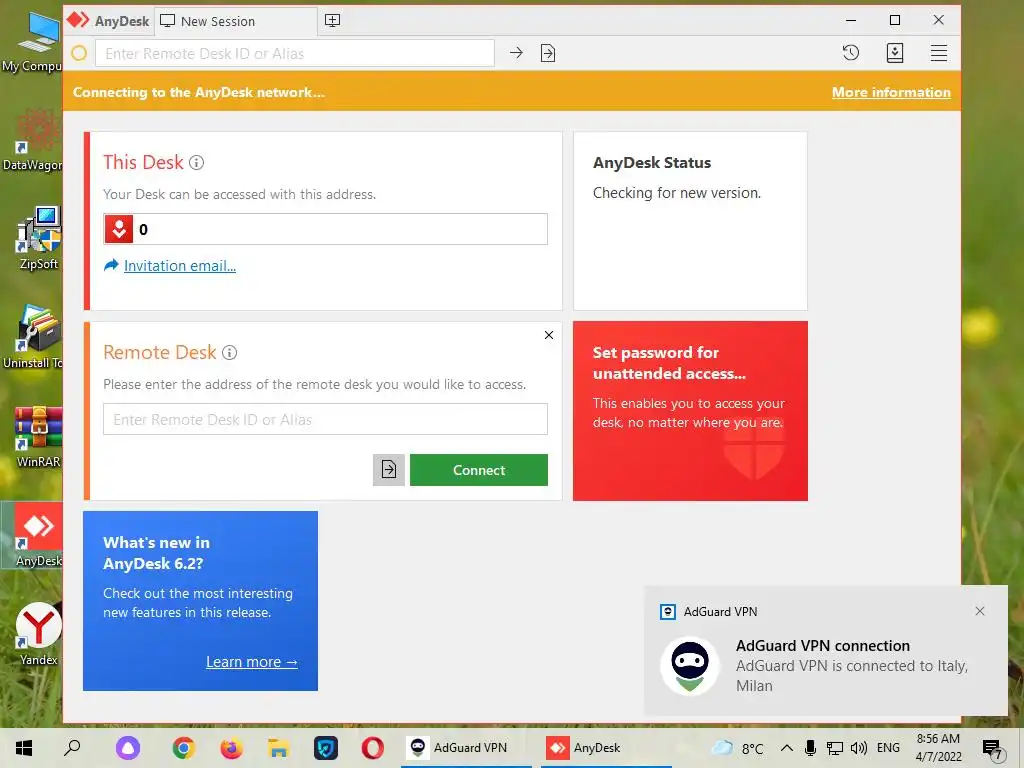Click the taskbar clock showing 8:56 AM
Viewport: 1024px width, 768px height.
938,748
